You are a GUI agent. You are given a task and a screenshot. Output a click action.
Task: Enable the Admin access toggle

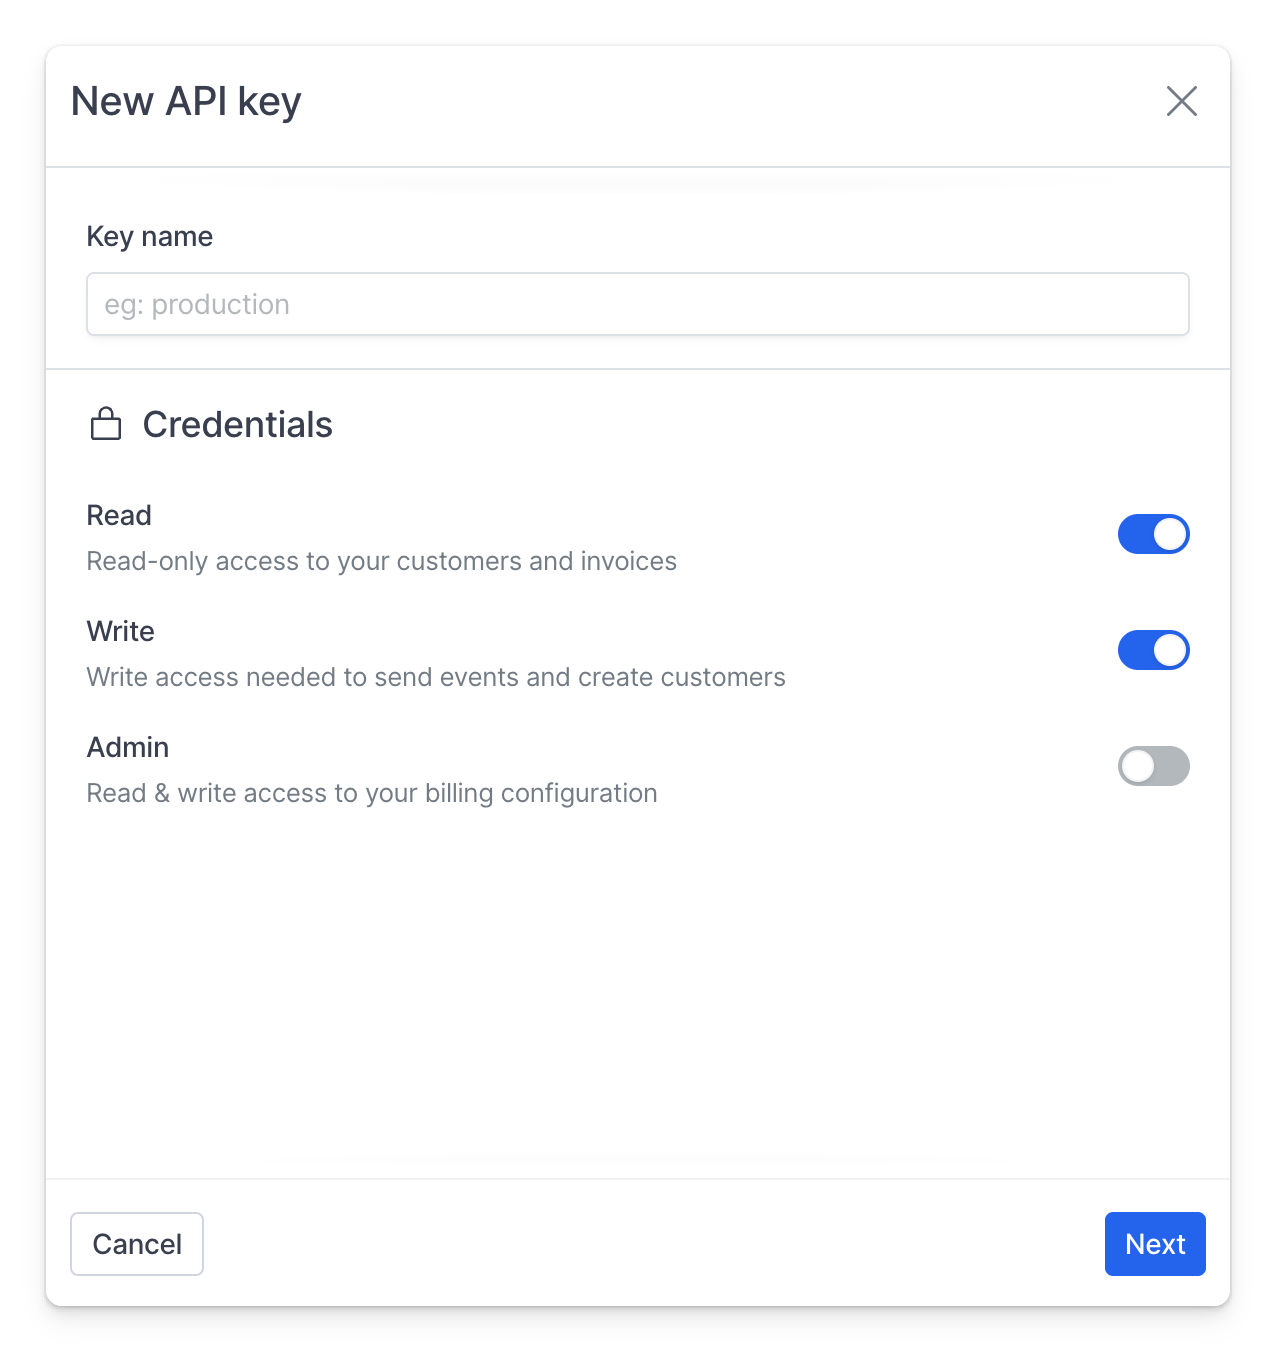(1154, 766)
